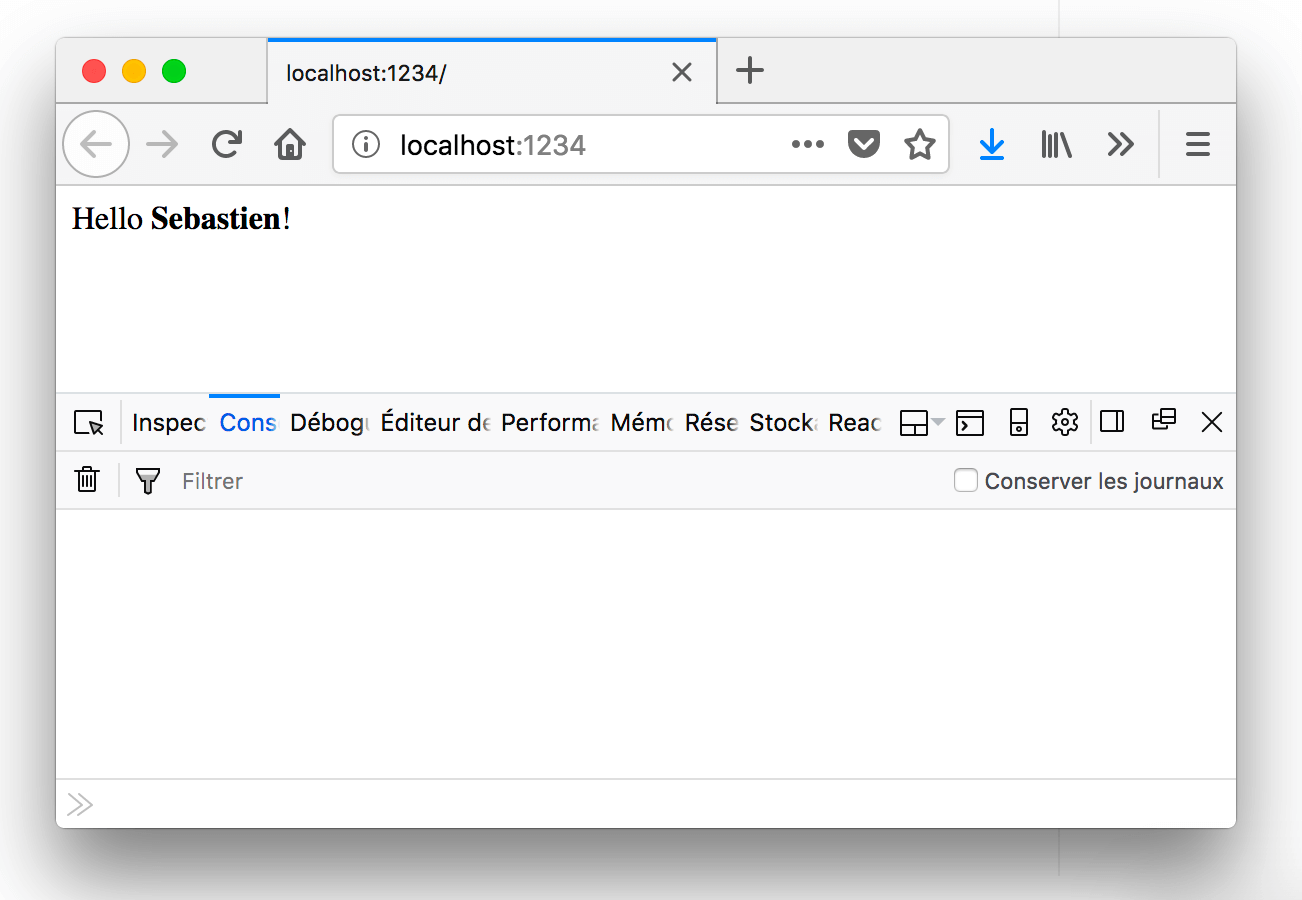The image size is (1302, 900).
Task: Clear console output with the trash icon
Action: [x=88, y=480]
